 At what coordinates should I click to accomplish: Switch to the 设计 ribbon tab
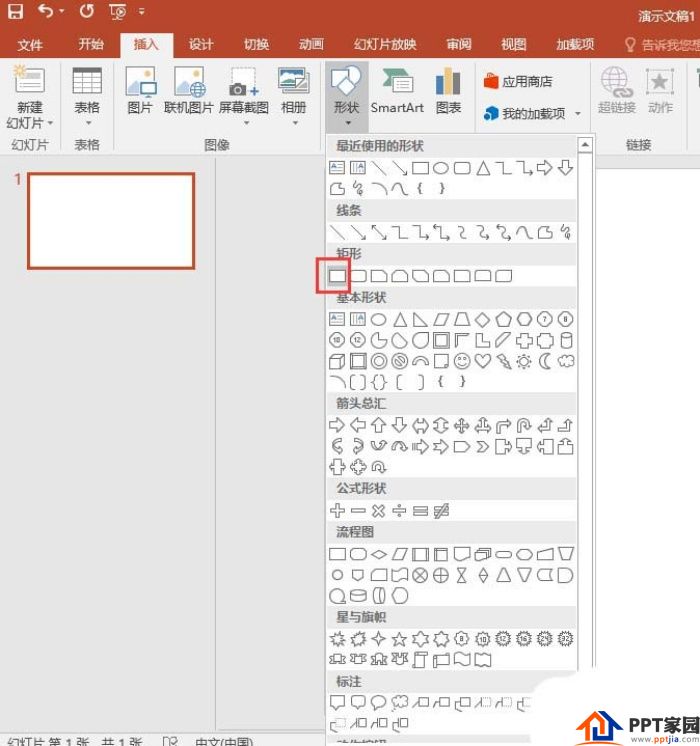pos(201,44)
